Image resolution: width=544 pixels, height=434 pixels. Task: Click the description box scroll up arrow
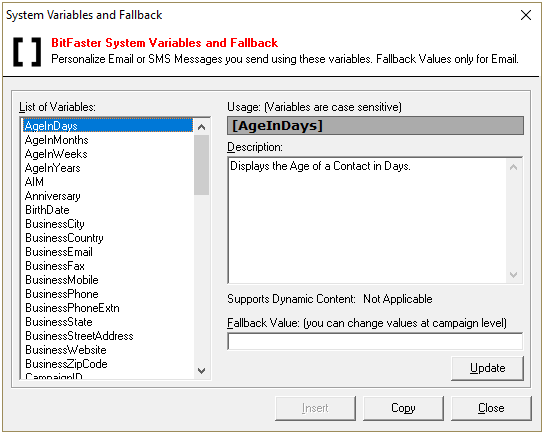point(513,167)
